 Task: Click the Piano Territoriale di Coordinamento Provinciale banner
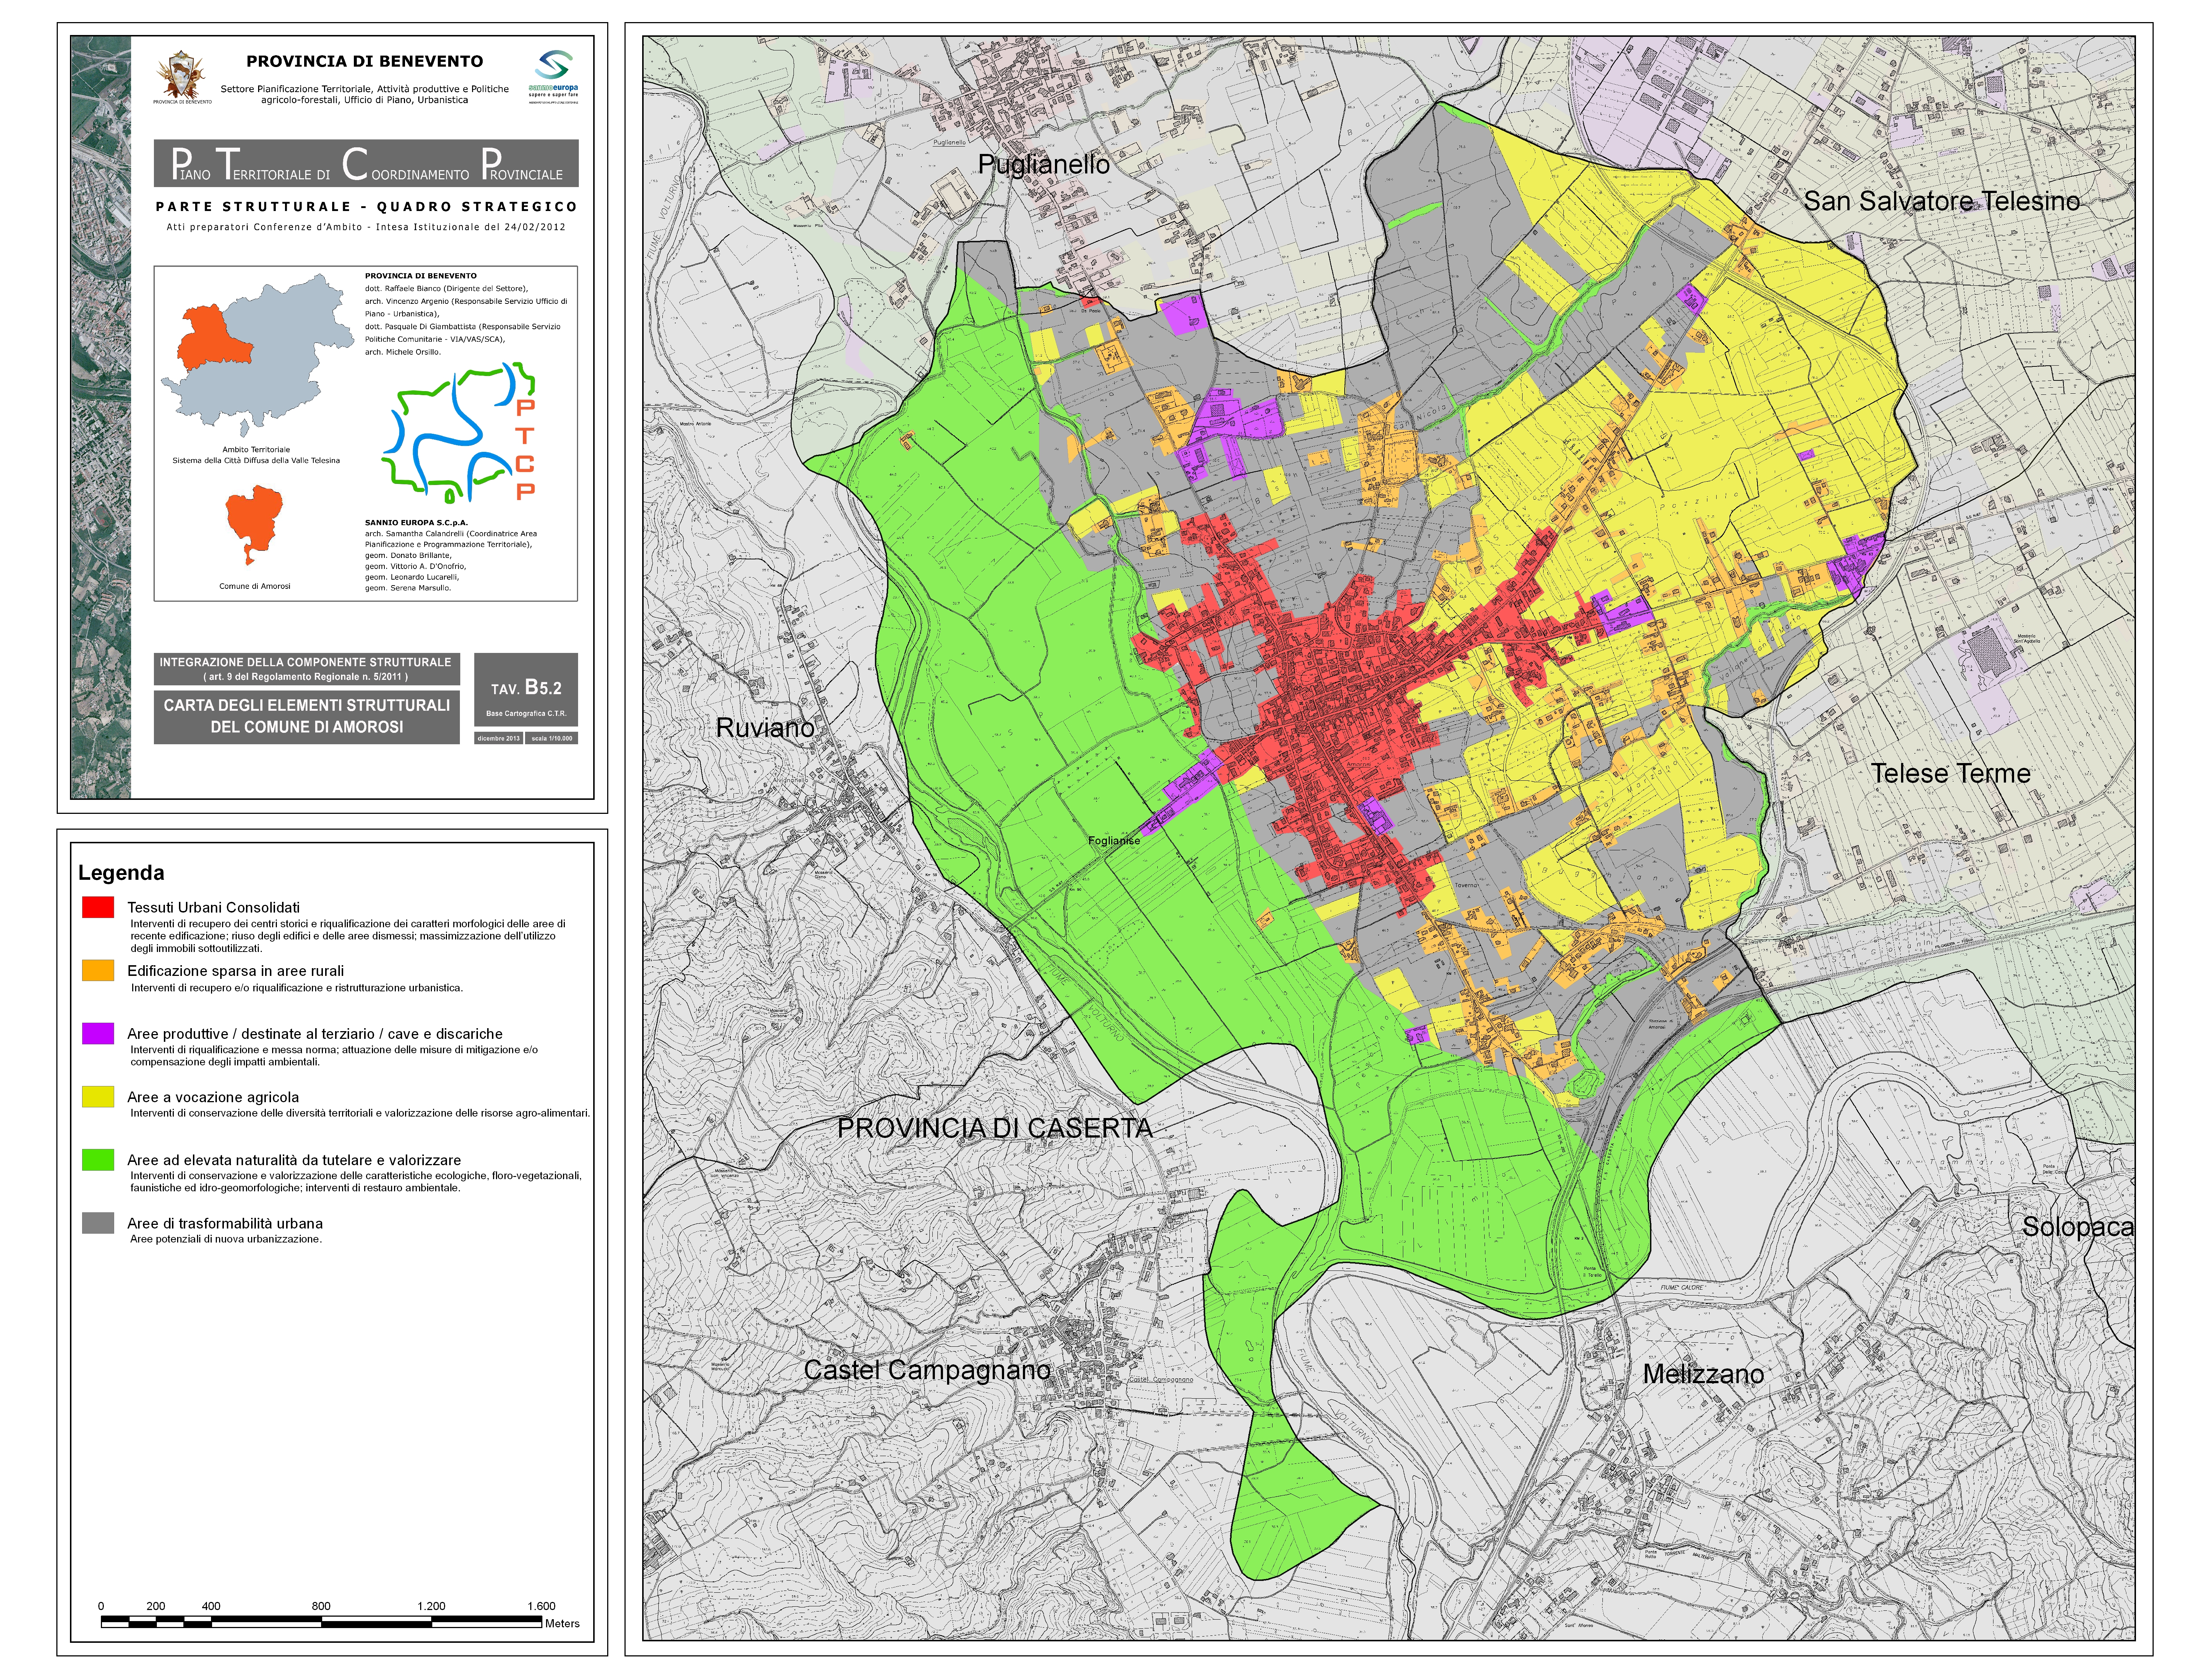(366, 163)
